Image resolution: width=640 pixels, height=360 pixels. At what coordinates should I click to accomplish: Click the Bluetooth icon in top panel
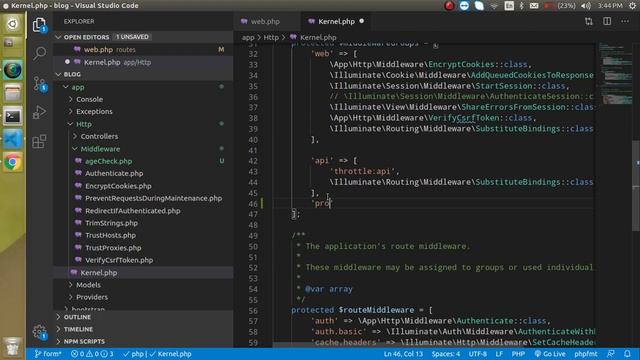(x=521, y=6)
